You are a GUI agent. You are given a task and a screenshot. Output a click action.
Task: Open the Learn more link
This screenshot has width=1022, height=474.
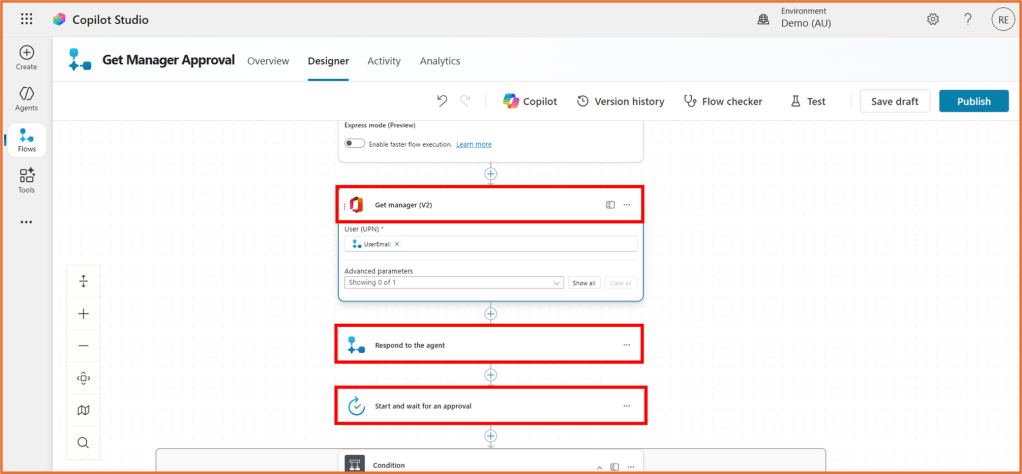click(474, 144)
